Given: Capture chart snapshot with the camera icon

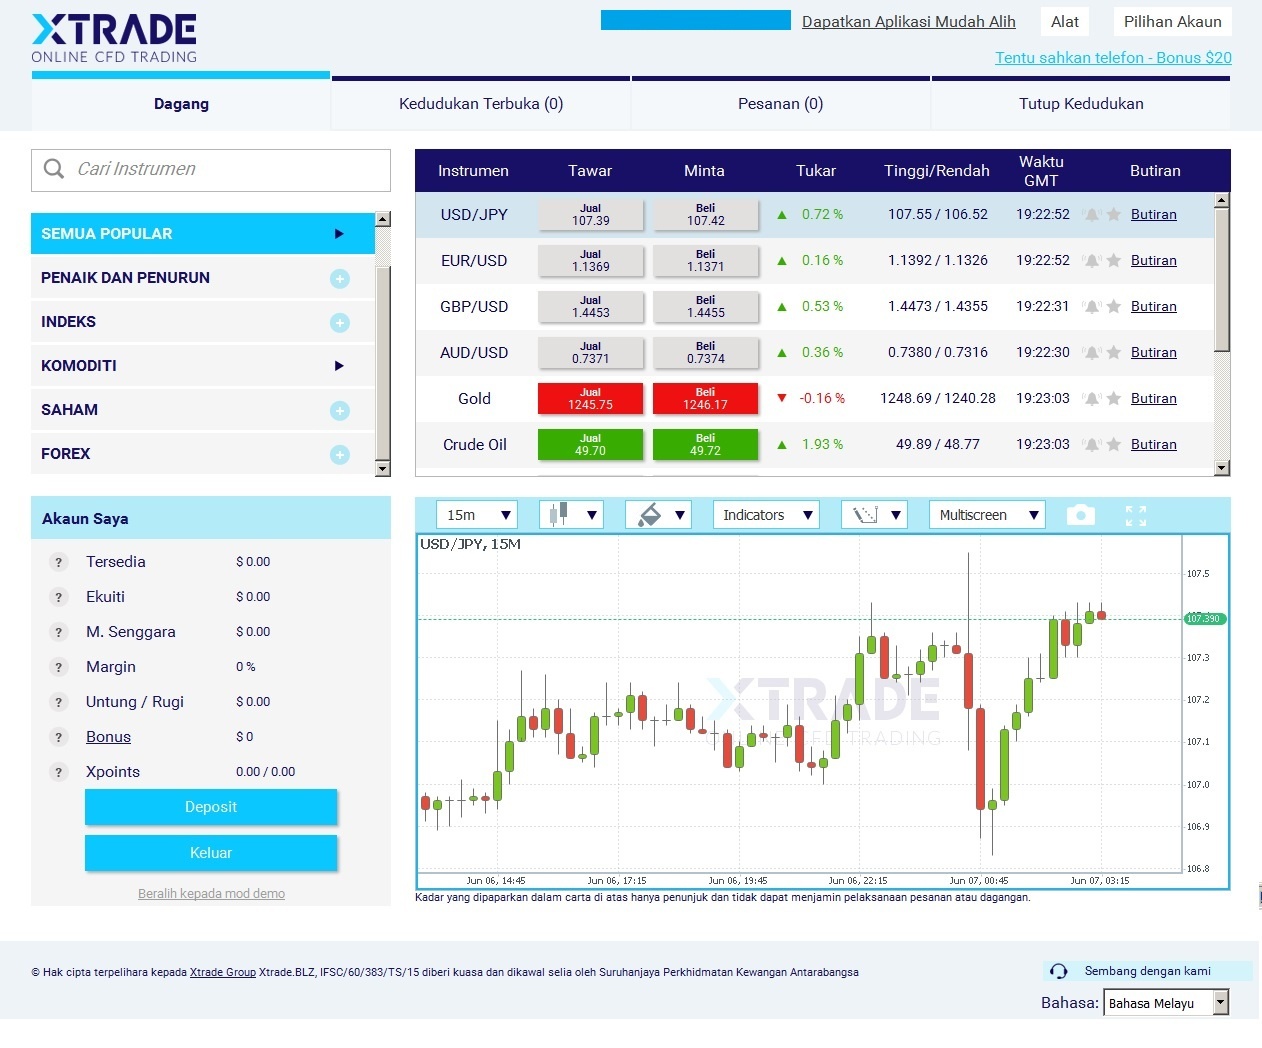Looking at the screenshot, I should coord(1081,514).
